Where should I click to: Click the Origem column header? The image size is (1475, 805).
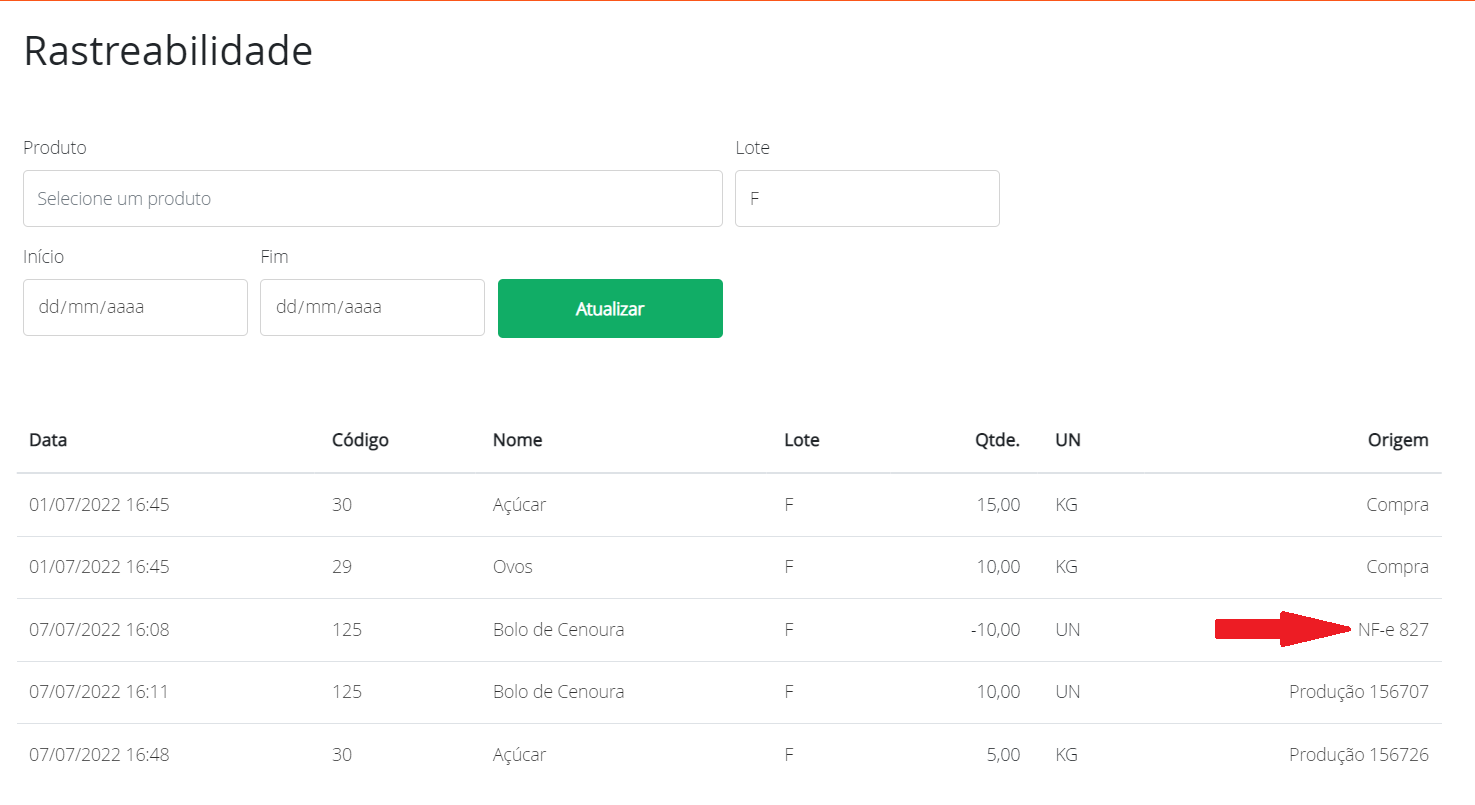tap(1398, 440)
